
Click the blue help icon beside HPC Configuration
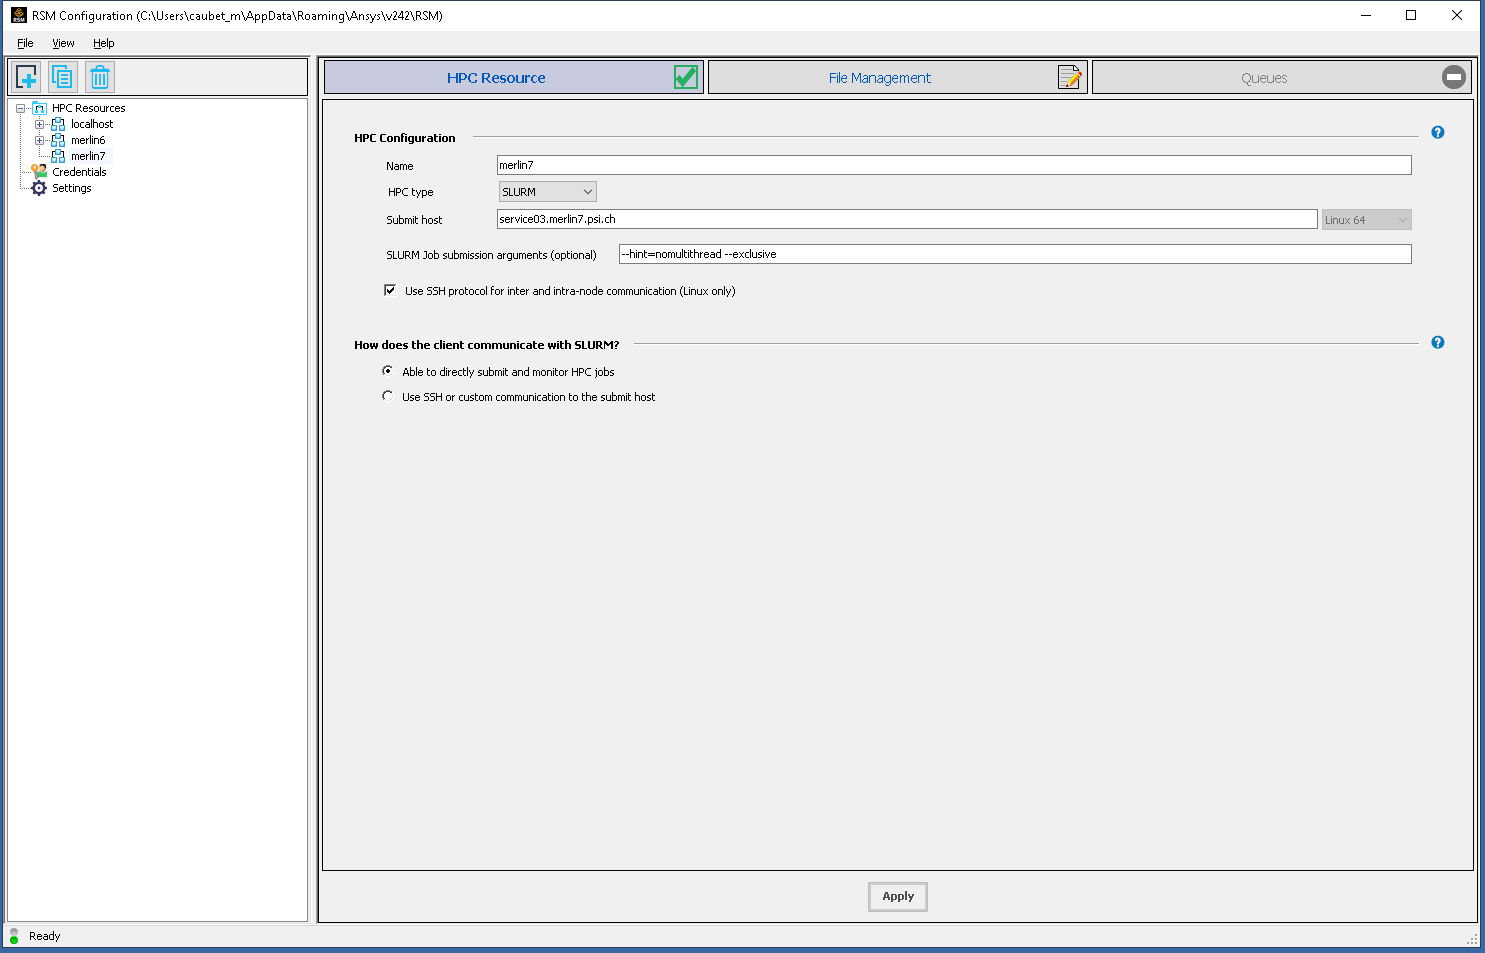(x=1438, y=132)
